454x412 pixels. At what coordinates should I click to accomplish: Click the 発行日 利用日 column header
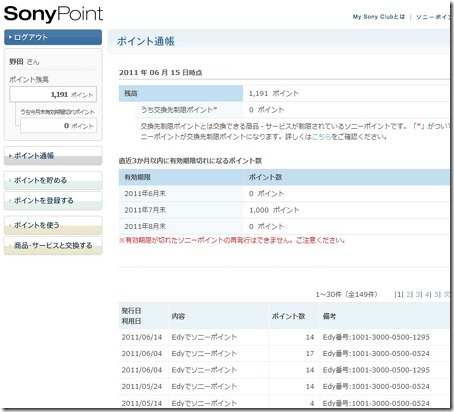[x=143, y=316]
